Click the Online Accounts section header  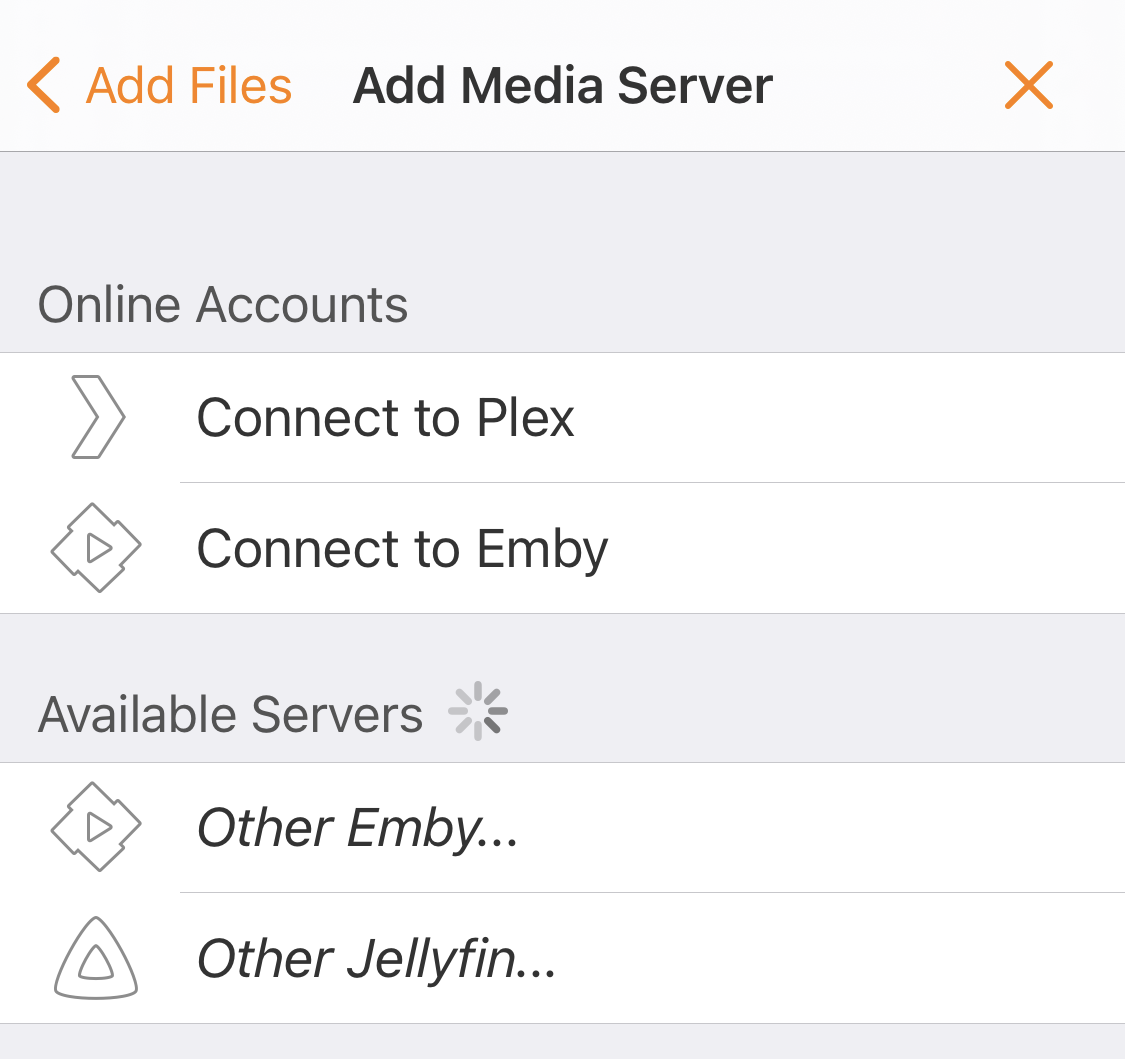coord(223,305)
